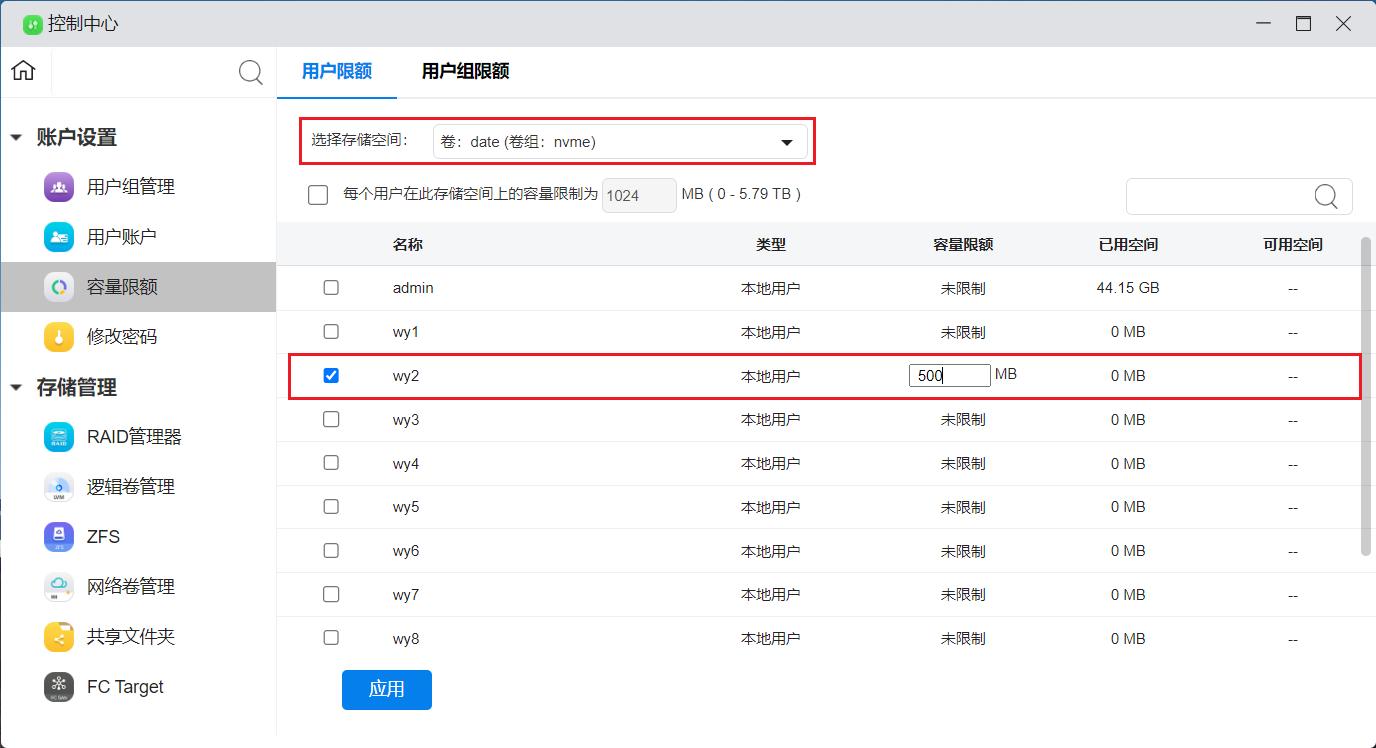Open the 选择存储空间 volume dropdown

622,141
